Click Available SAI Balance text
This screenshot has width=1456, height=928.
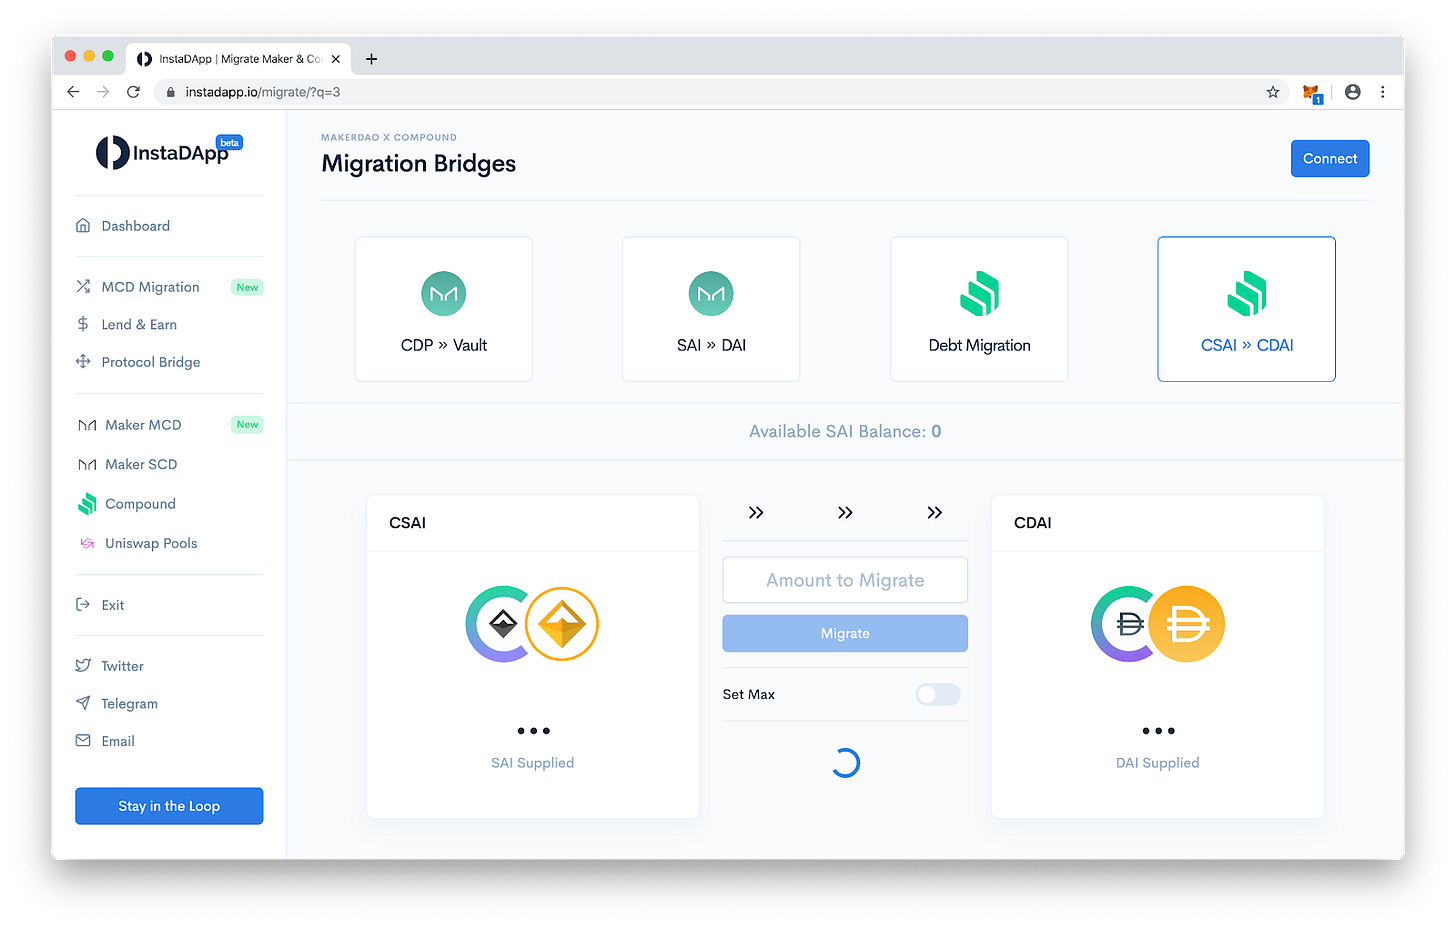pyautogui.click(x=845, y=432)
